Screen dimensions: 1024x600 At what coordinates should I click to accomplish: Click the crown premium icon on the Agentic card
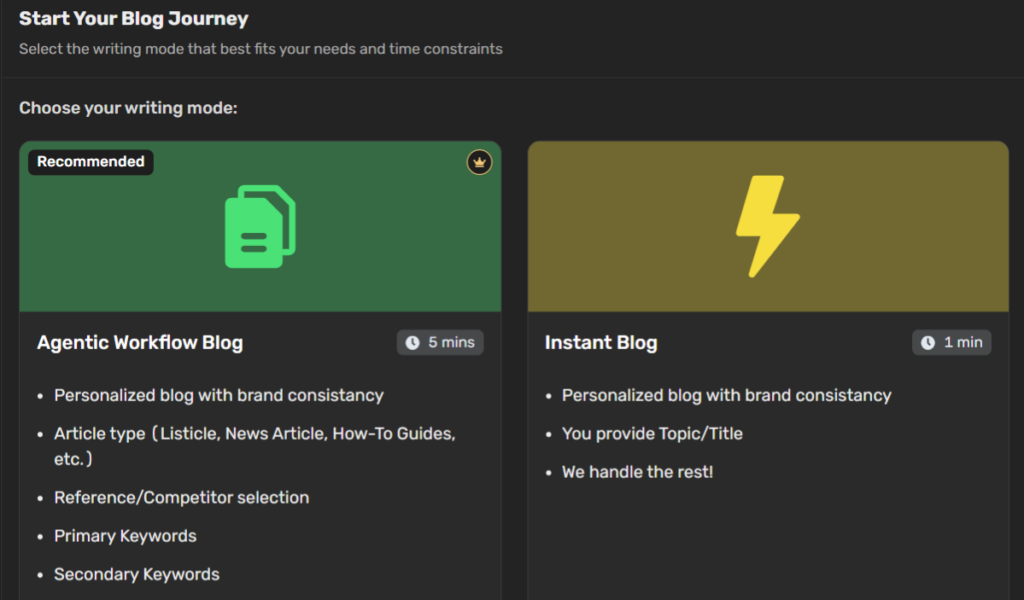(x=480, y=162)
